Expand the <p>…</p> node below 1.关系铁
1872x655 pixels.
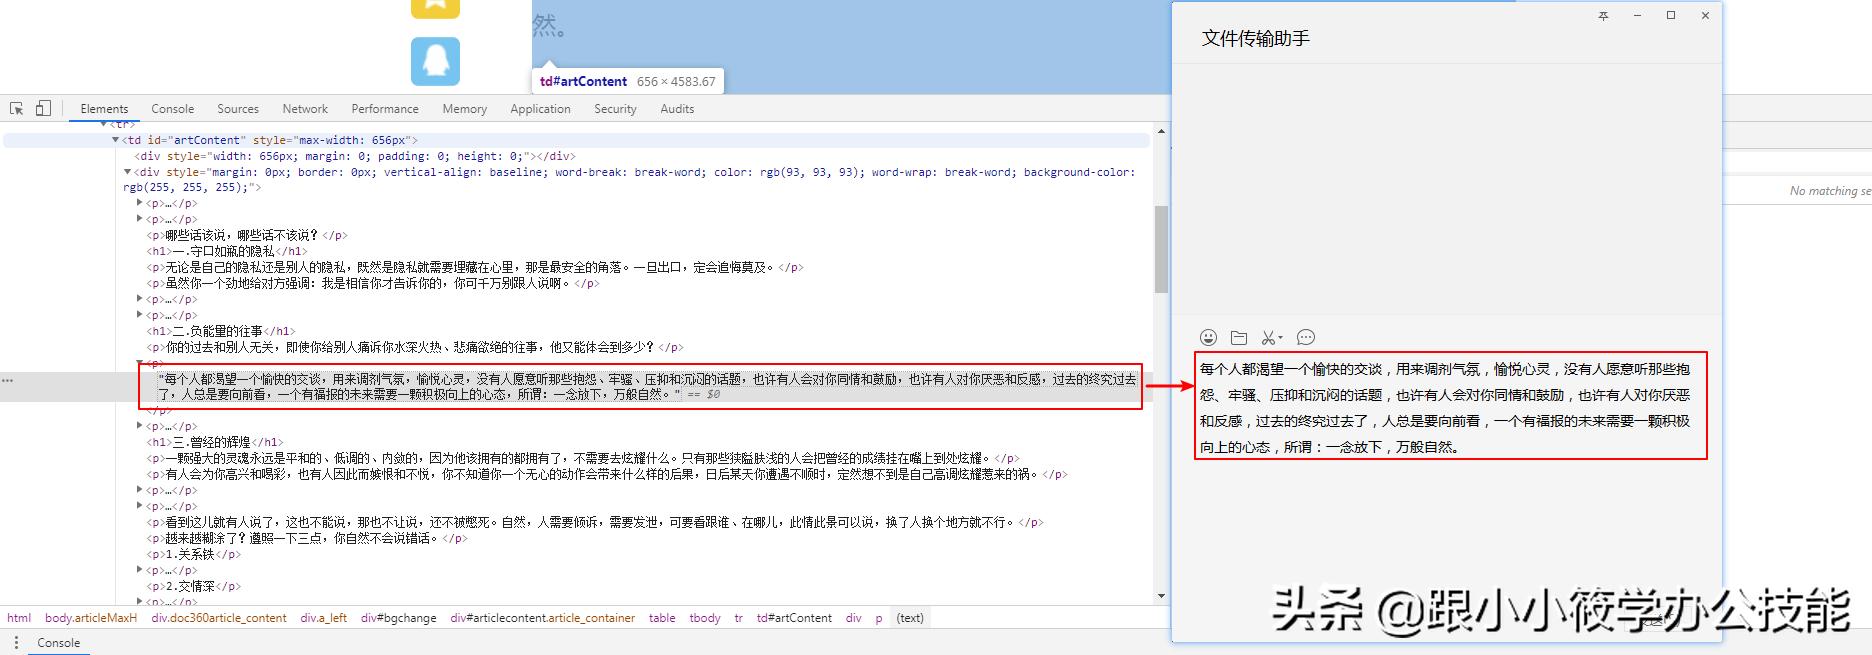click(140, 570)
